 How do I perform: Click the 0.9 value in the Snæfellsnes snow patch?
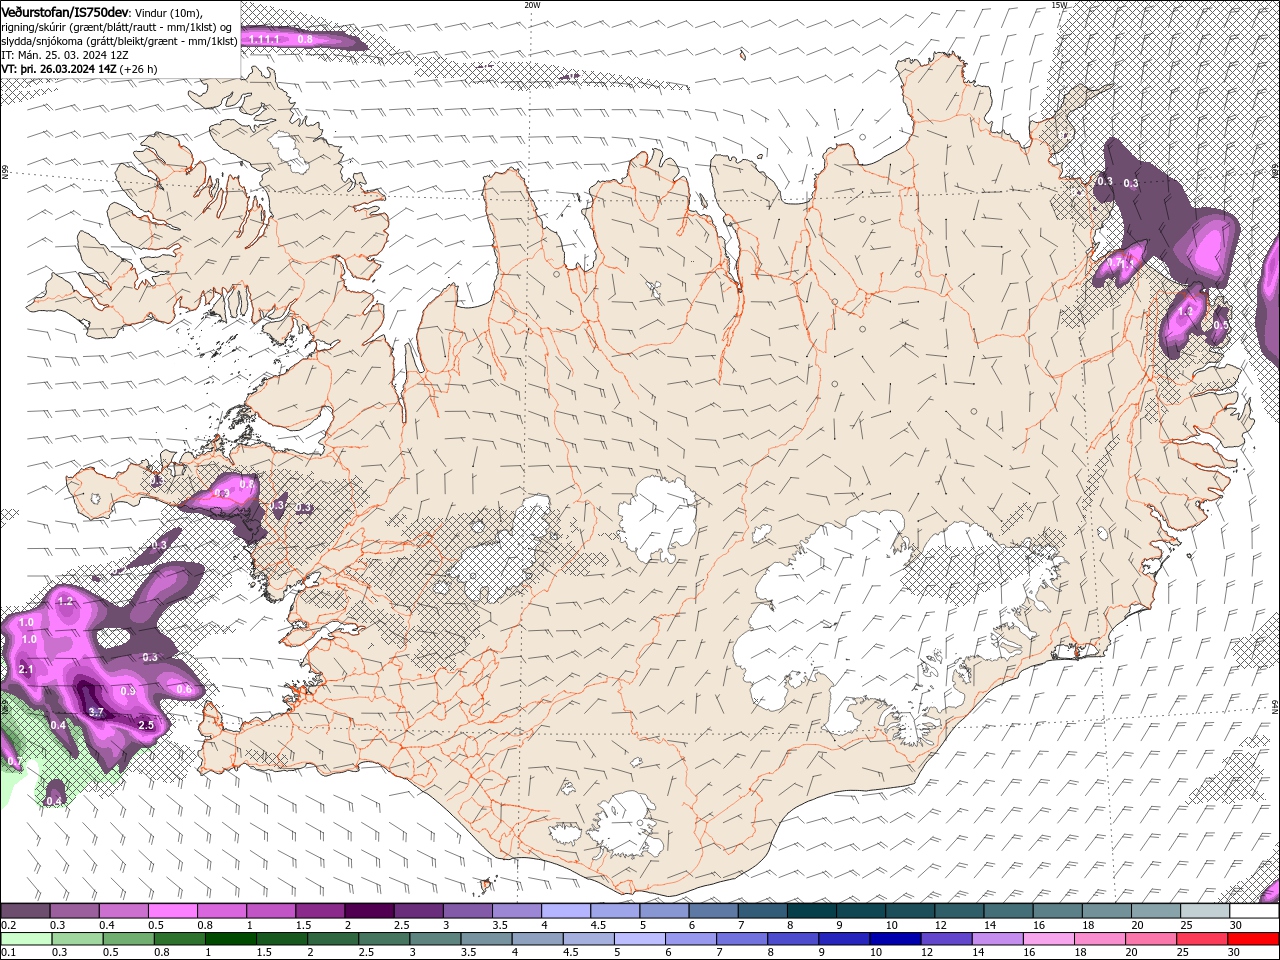(222, 493)
